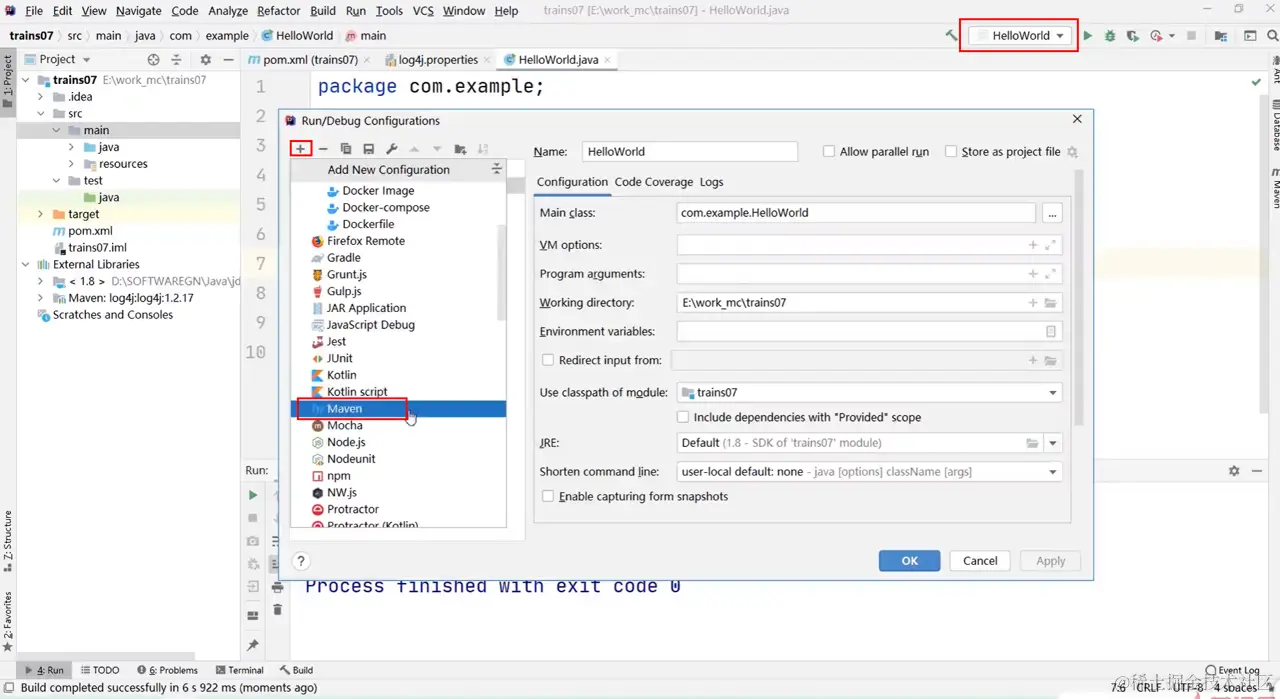The image size is (1280, 699).
Task: Switch to the Logs tab in dialog
Action: [711, 182]
